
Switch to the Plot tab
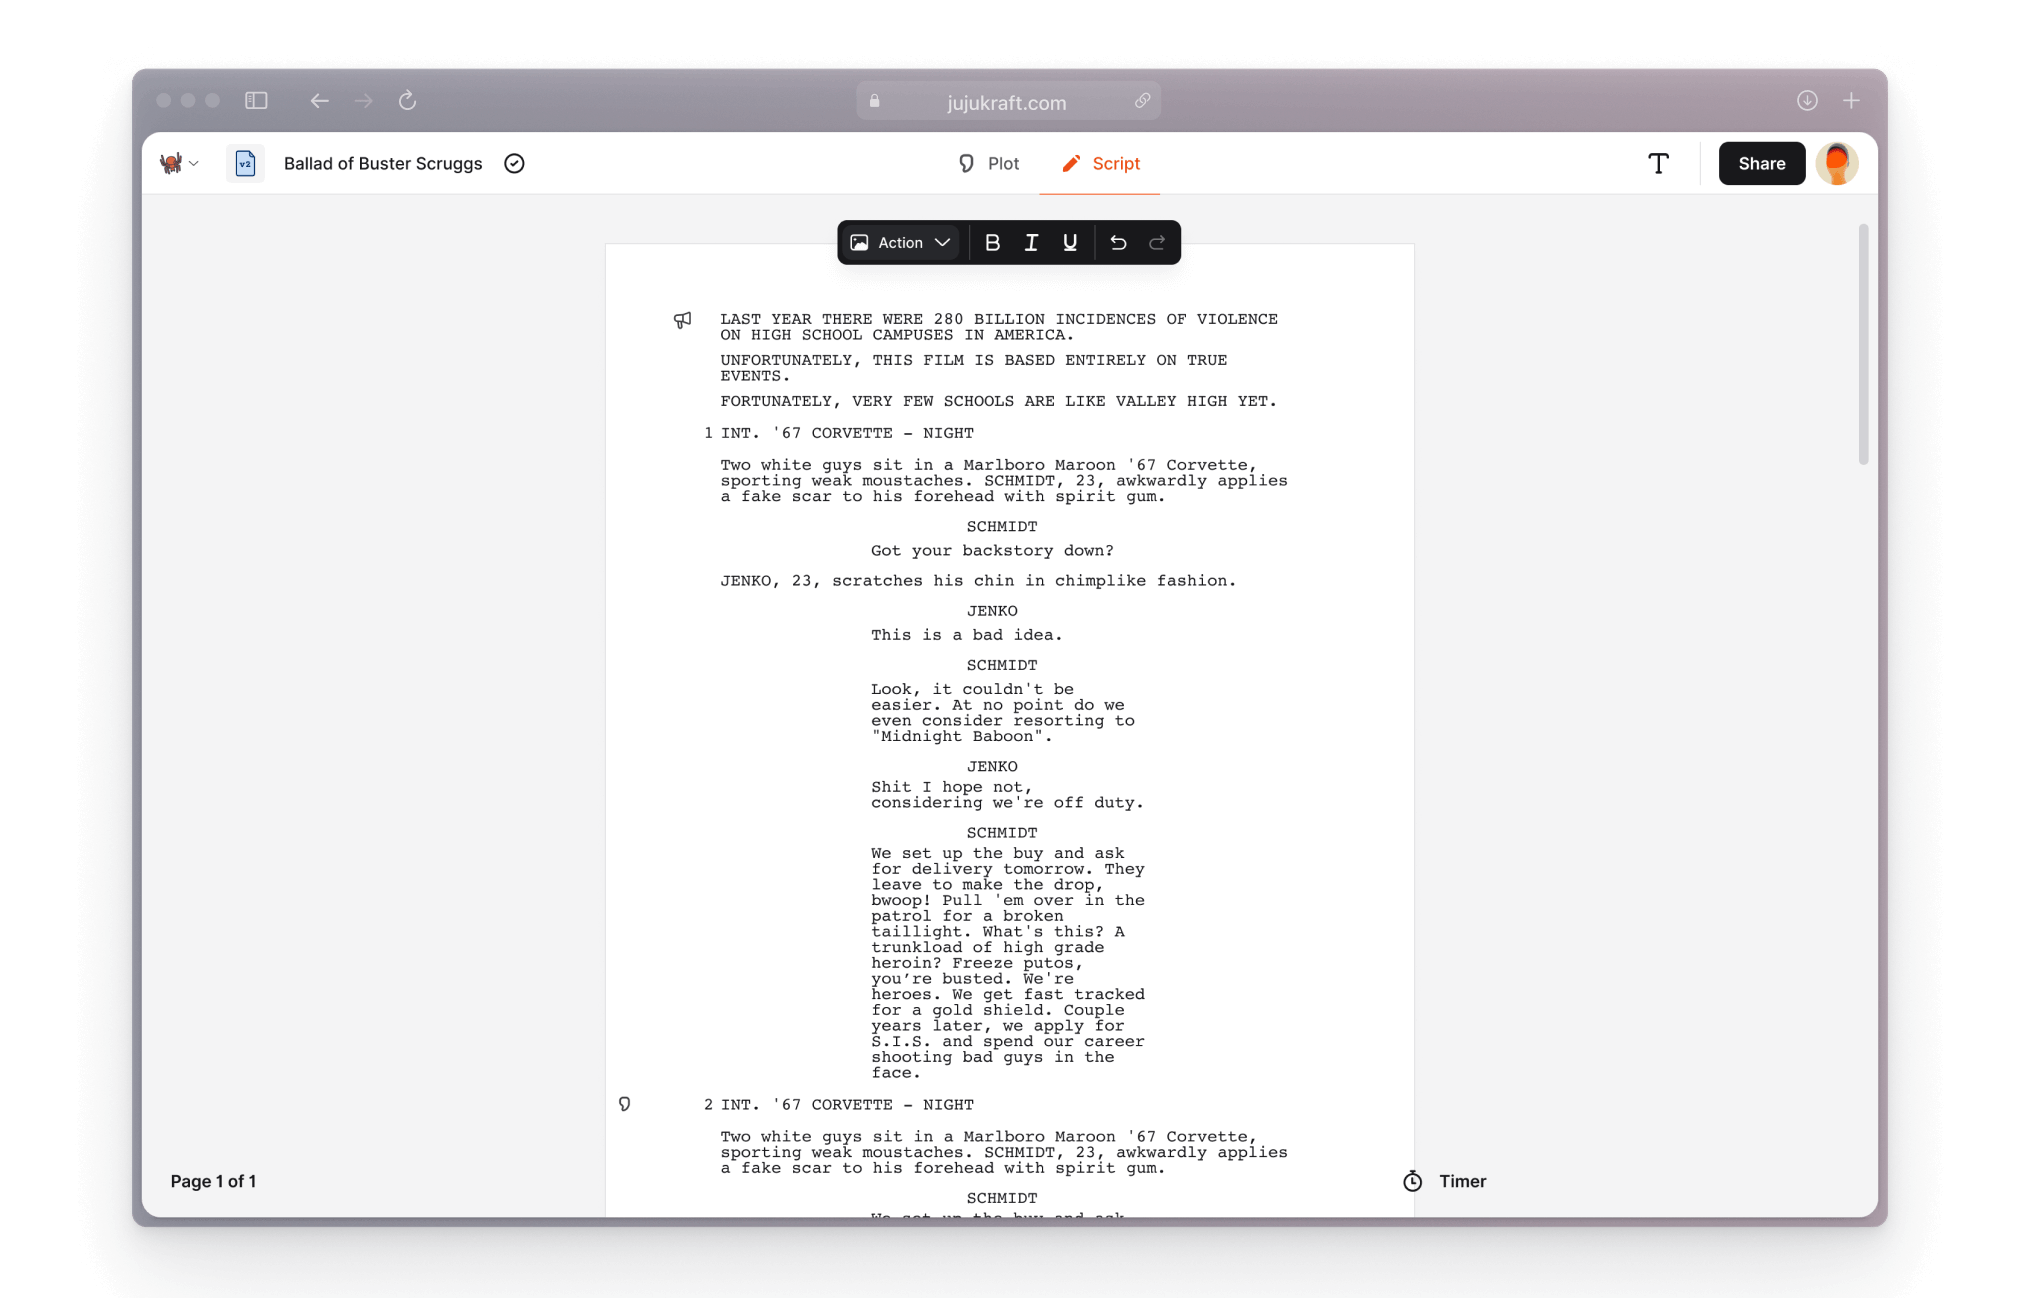coord(988,163)
